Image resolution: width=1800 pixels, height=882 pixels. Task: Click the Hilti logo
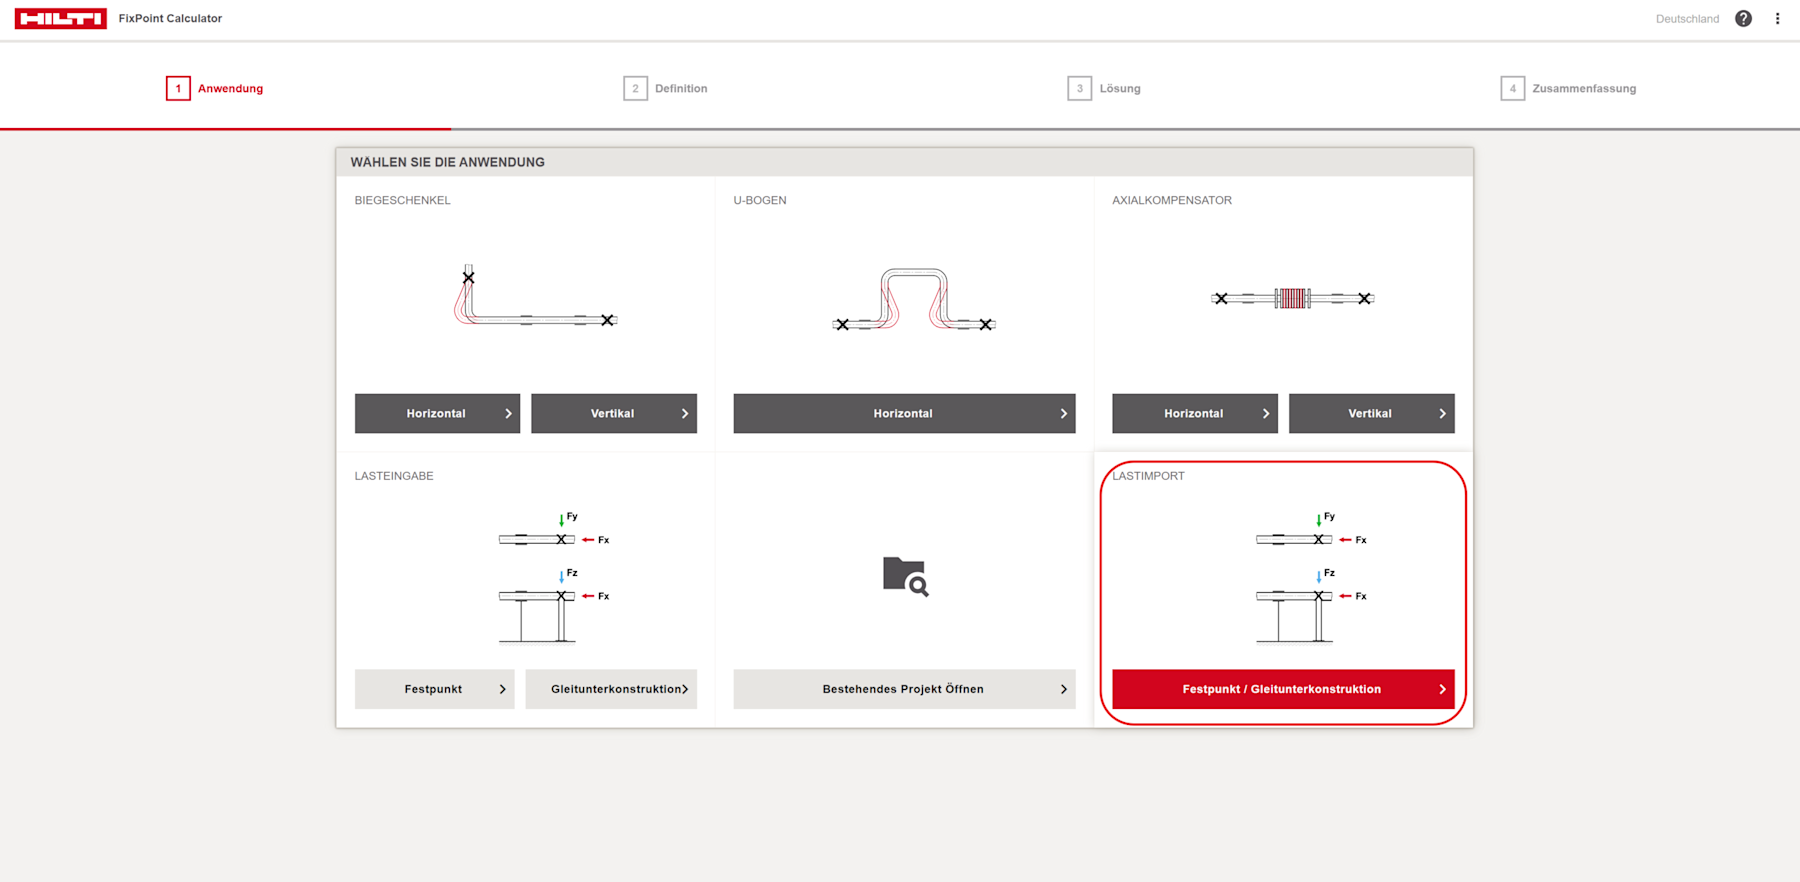60,19
